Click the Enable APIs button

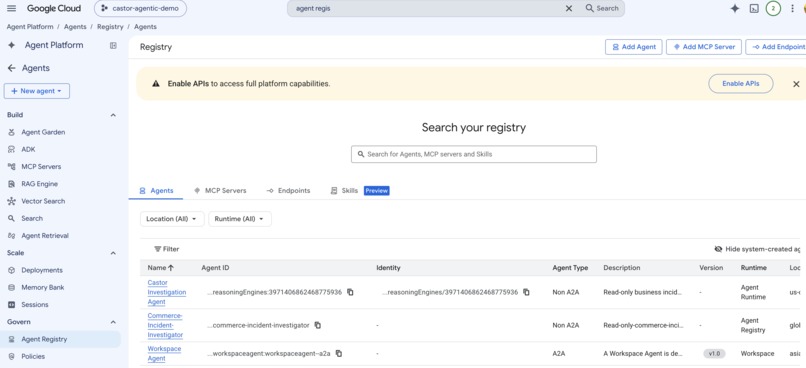click(741, 83)
